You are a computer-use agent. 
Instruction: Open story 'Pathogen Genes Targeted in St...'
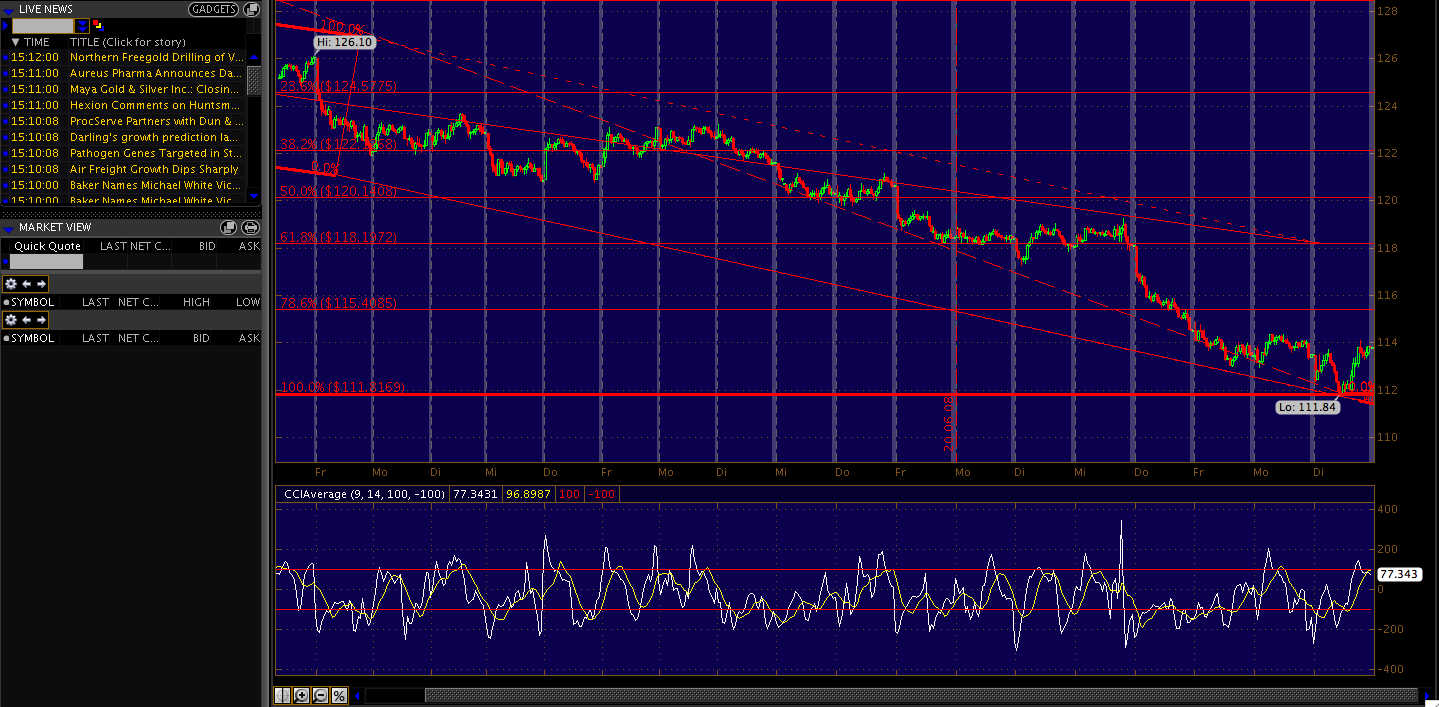tap(156, 153)
